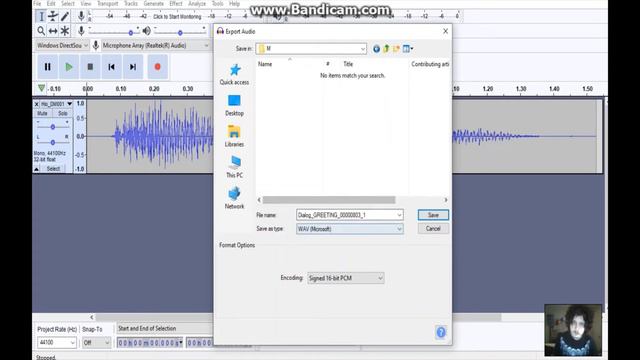Open the Edit menu
640x360 pixels.
click(x=51, y=4)
